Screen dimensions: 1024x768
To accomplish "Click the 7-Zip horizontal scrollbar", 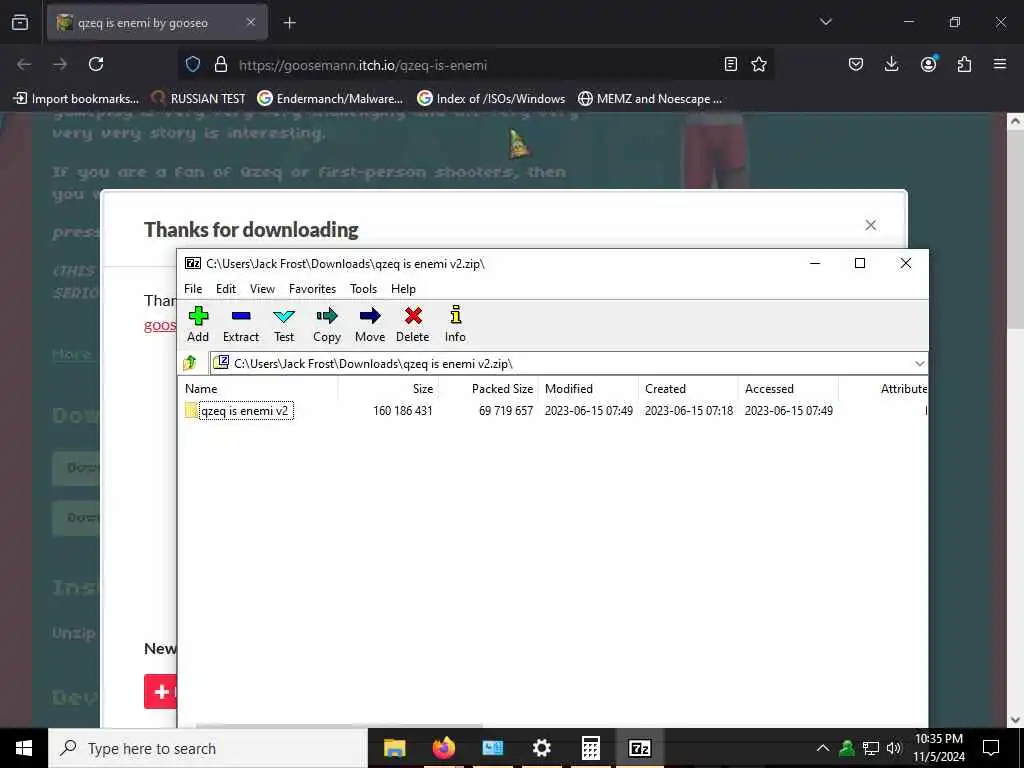I will (340, 725).
